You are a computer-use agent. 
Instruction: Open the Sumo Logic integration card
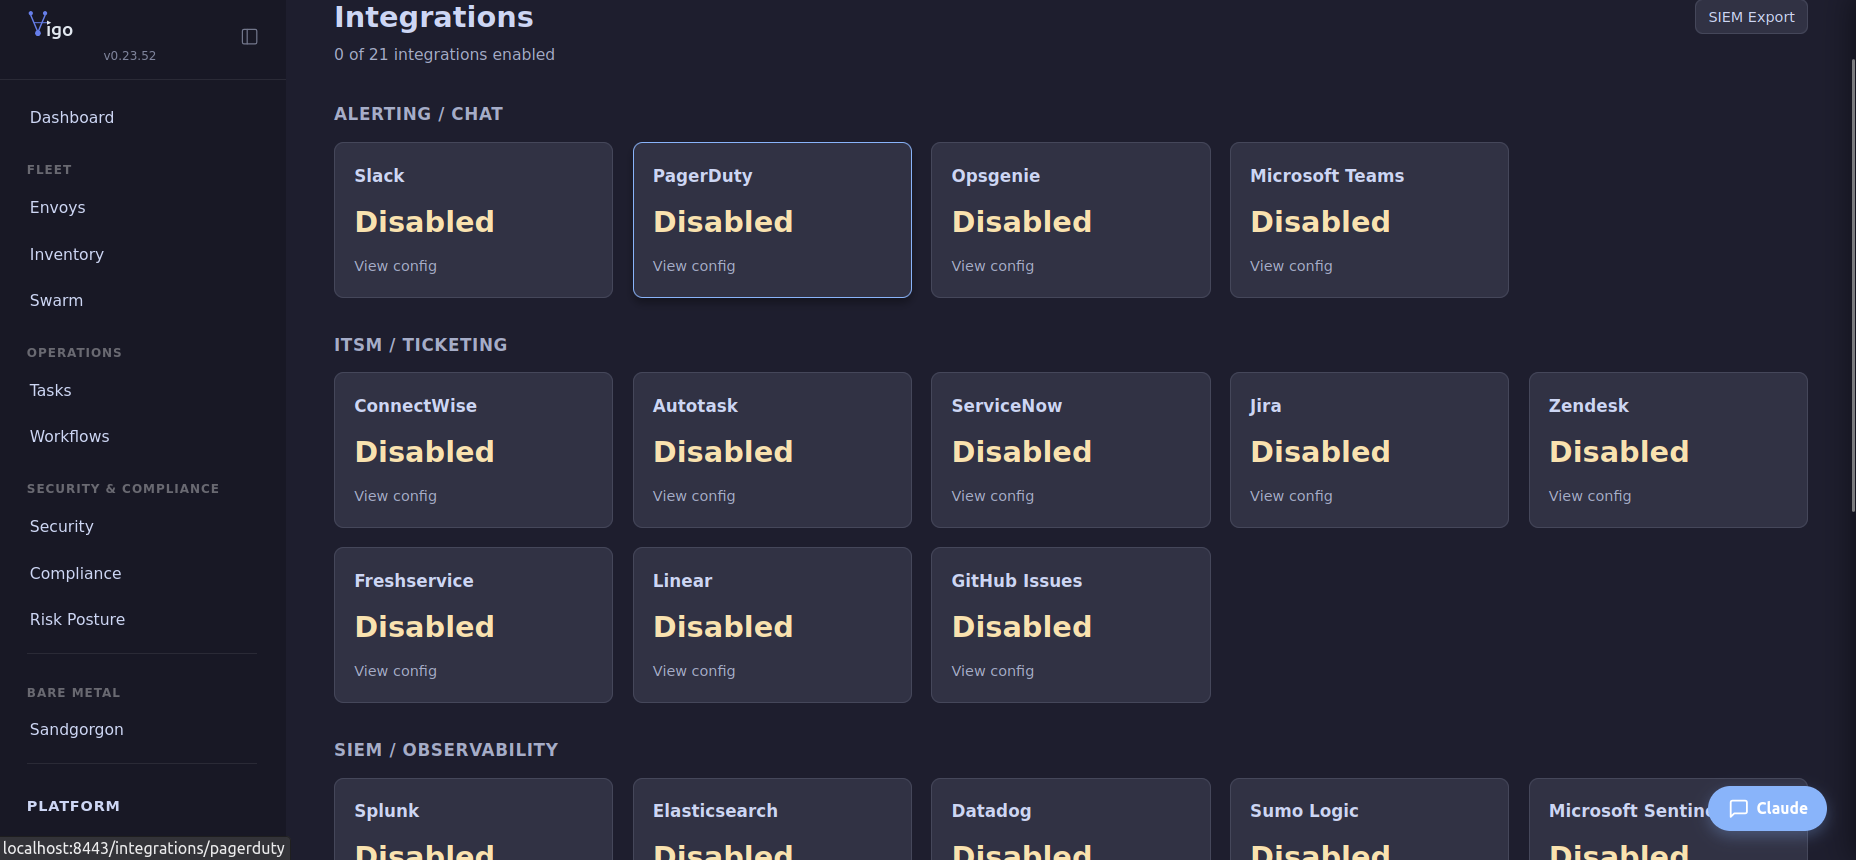(1369, 819)
